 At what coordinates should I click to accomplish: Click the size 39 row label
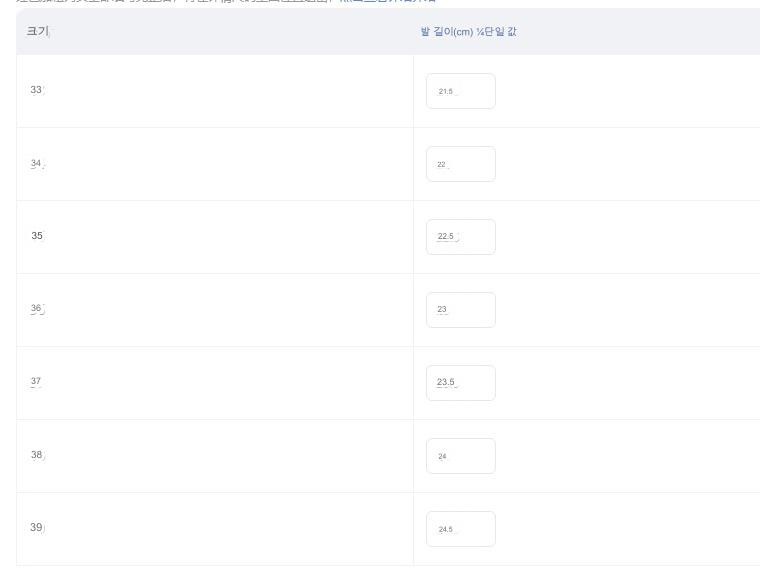[x=37, y=528]
